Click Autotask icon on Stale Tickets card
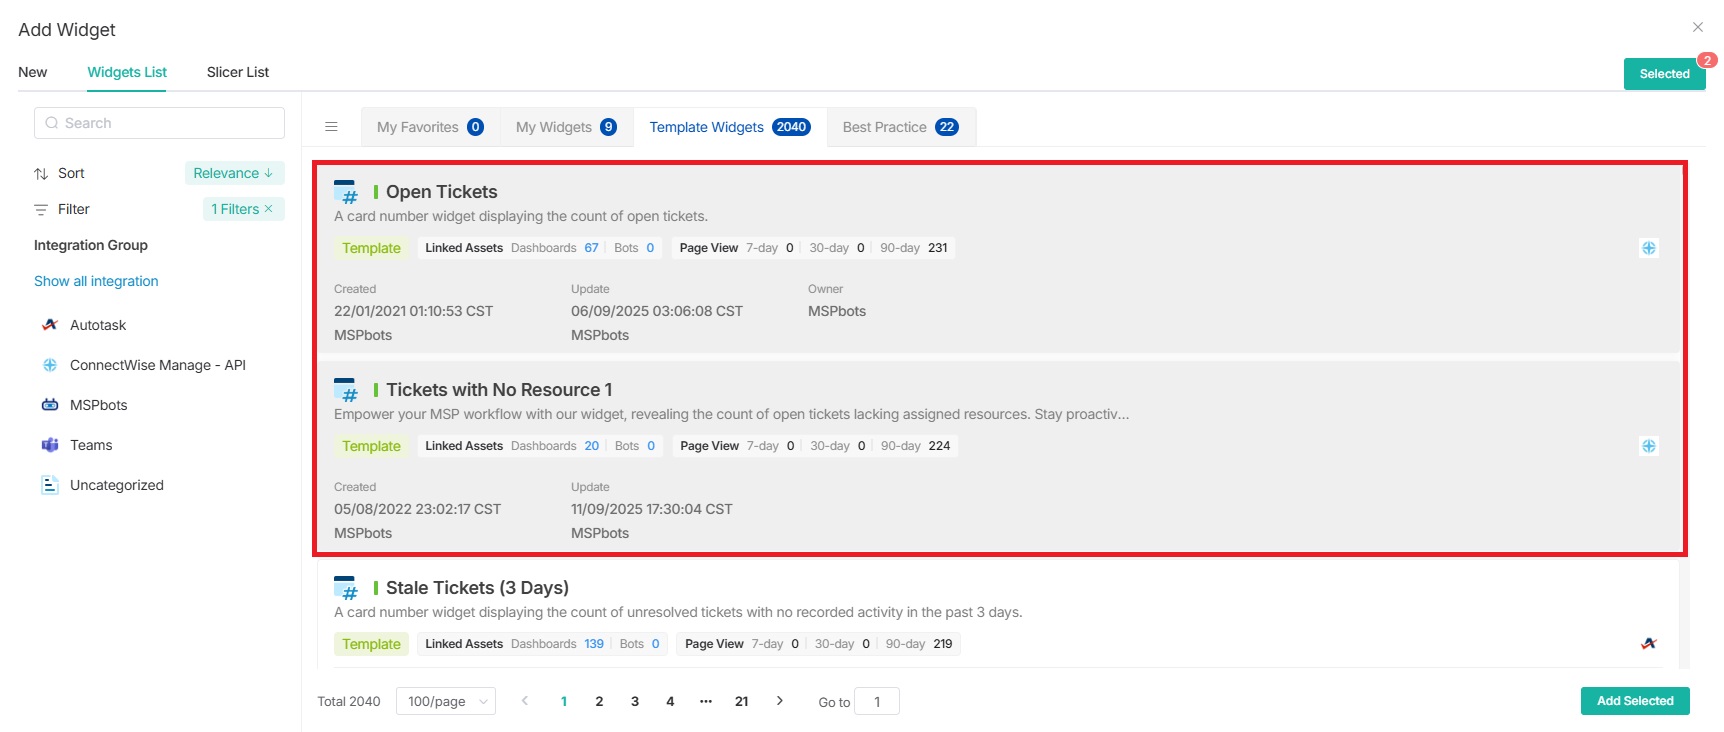Screen dimensions: 1724x732 point(1648,644)
